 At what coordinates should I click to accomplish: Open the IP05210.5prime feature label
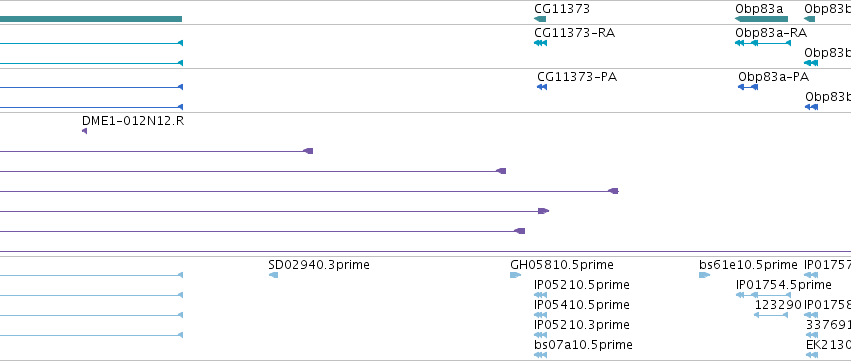click(582, 285)
